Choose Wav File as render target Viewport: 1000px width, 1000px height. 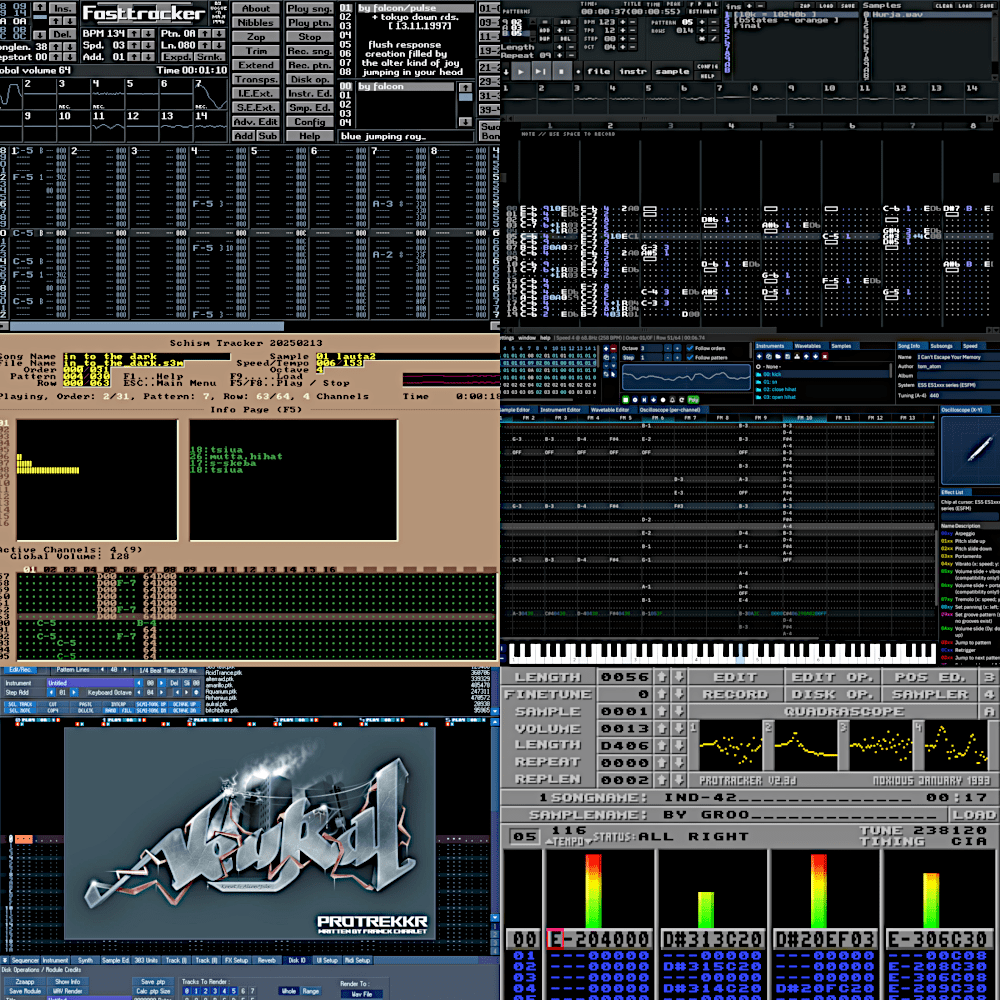[362, 994]
